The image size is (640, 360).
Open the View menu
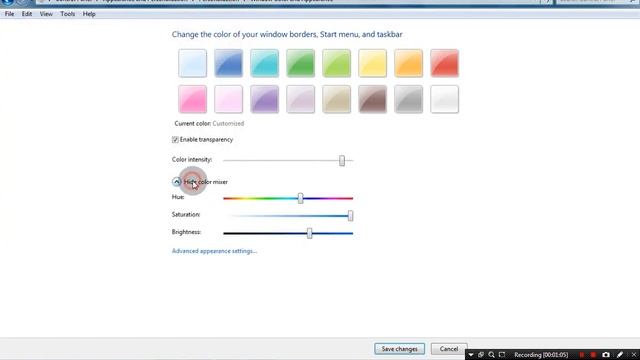46,14
